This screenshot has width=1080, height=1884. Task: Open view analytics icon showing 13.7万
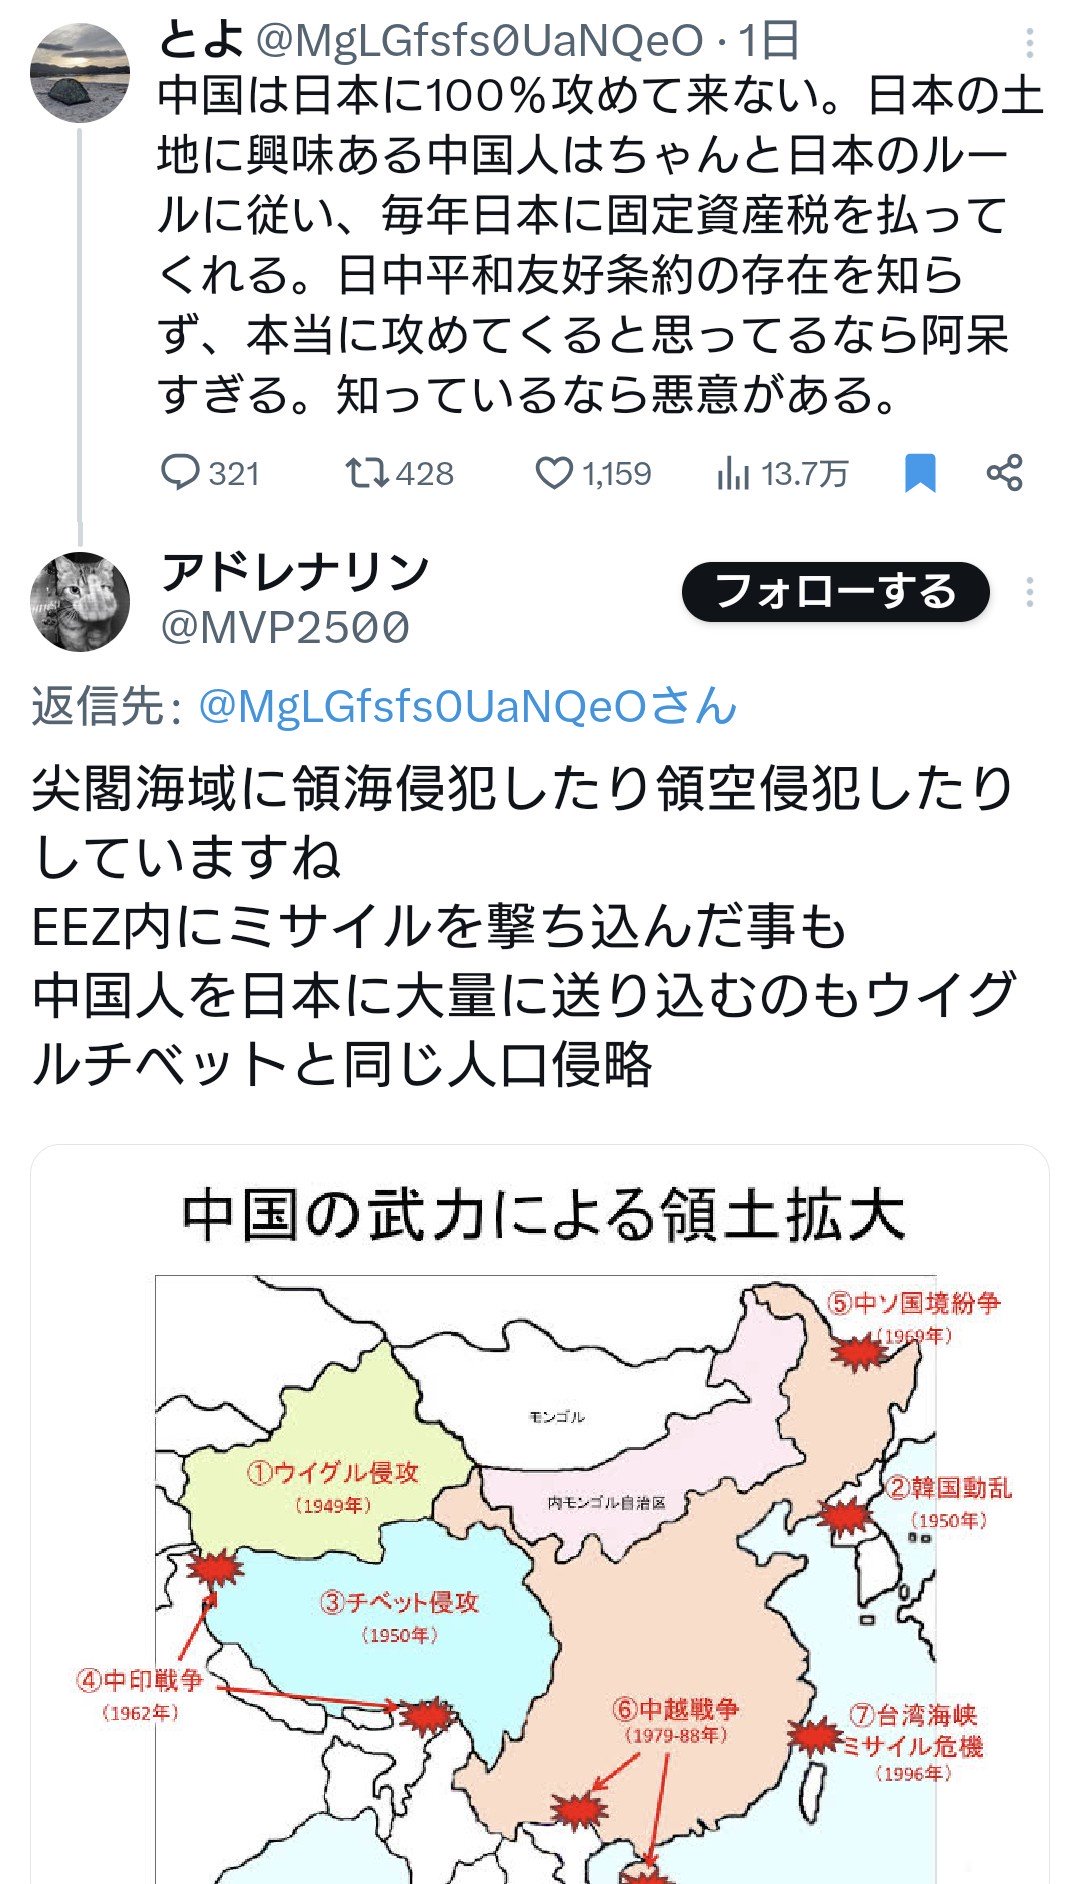tap(733, 473)
